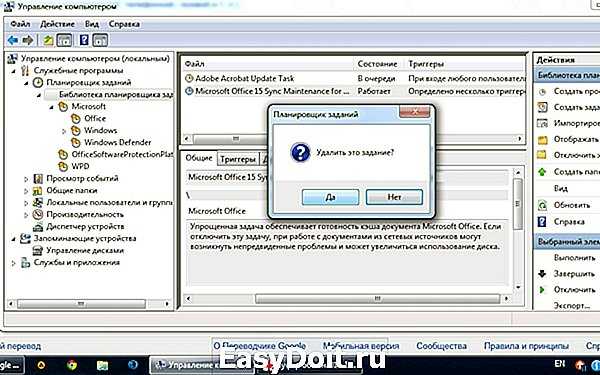
Task: Open Chrome from the taskbar
Action: (72, 365)
